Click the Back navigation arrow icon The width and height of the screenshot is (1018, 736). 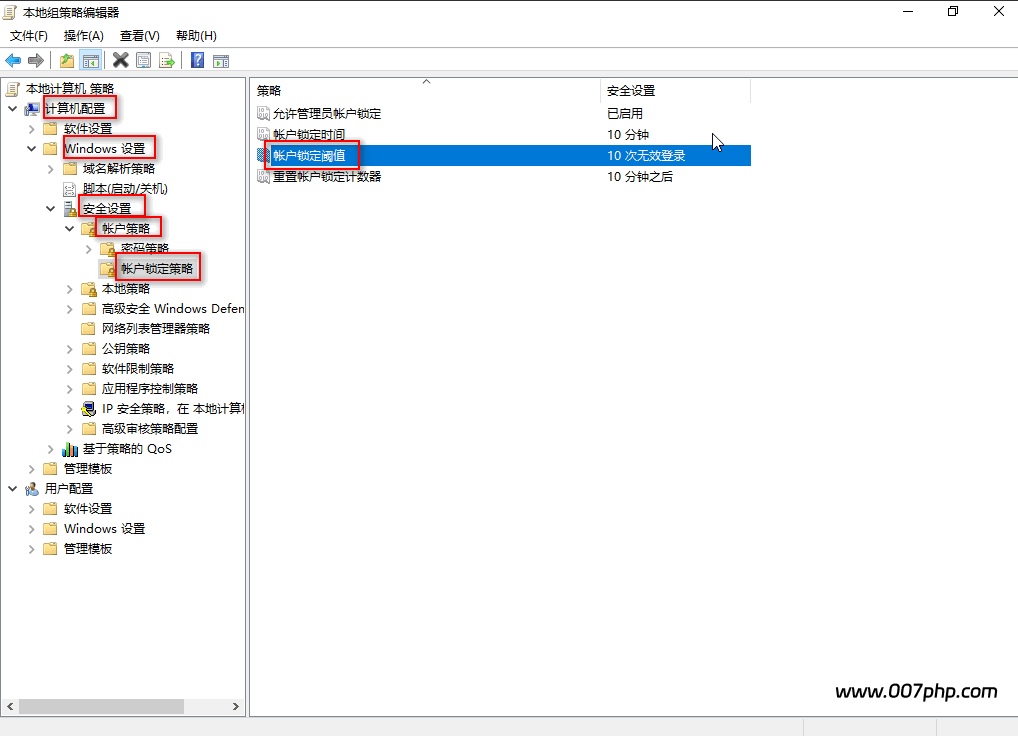pyautogui.click(x=12, y=59)
